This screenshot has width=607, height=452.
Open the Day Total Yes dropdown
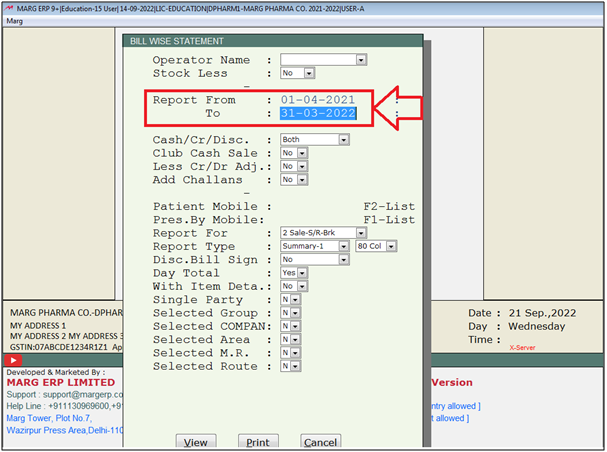point(302,273)
